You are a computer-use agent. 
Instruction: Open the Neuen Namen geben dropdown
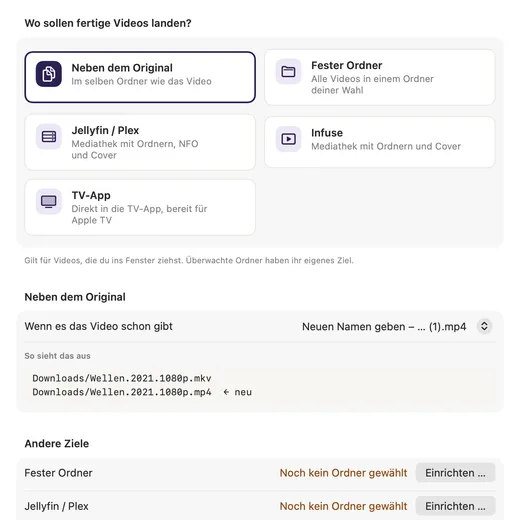[397, 326]
